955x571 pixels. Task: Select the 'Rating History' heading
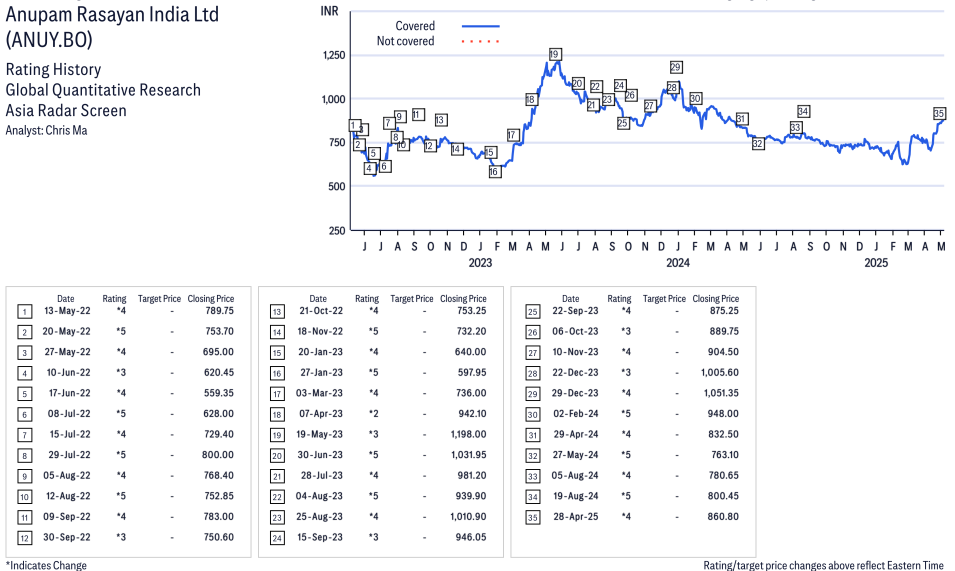(x=54, y=69)
